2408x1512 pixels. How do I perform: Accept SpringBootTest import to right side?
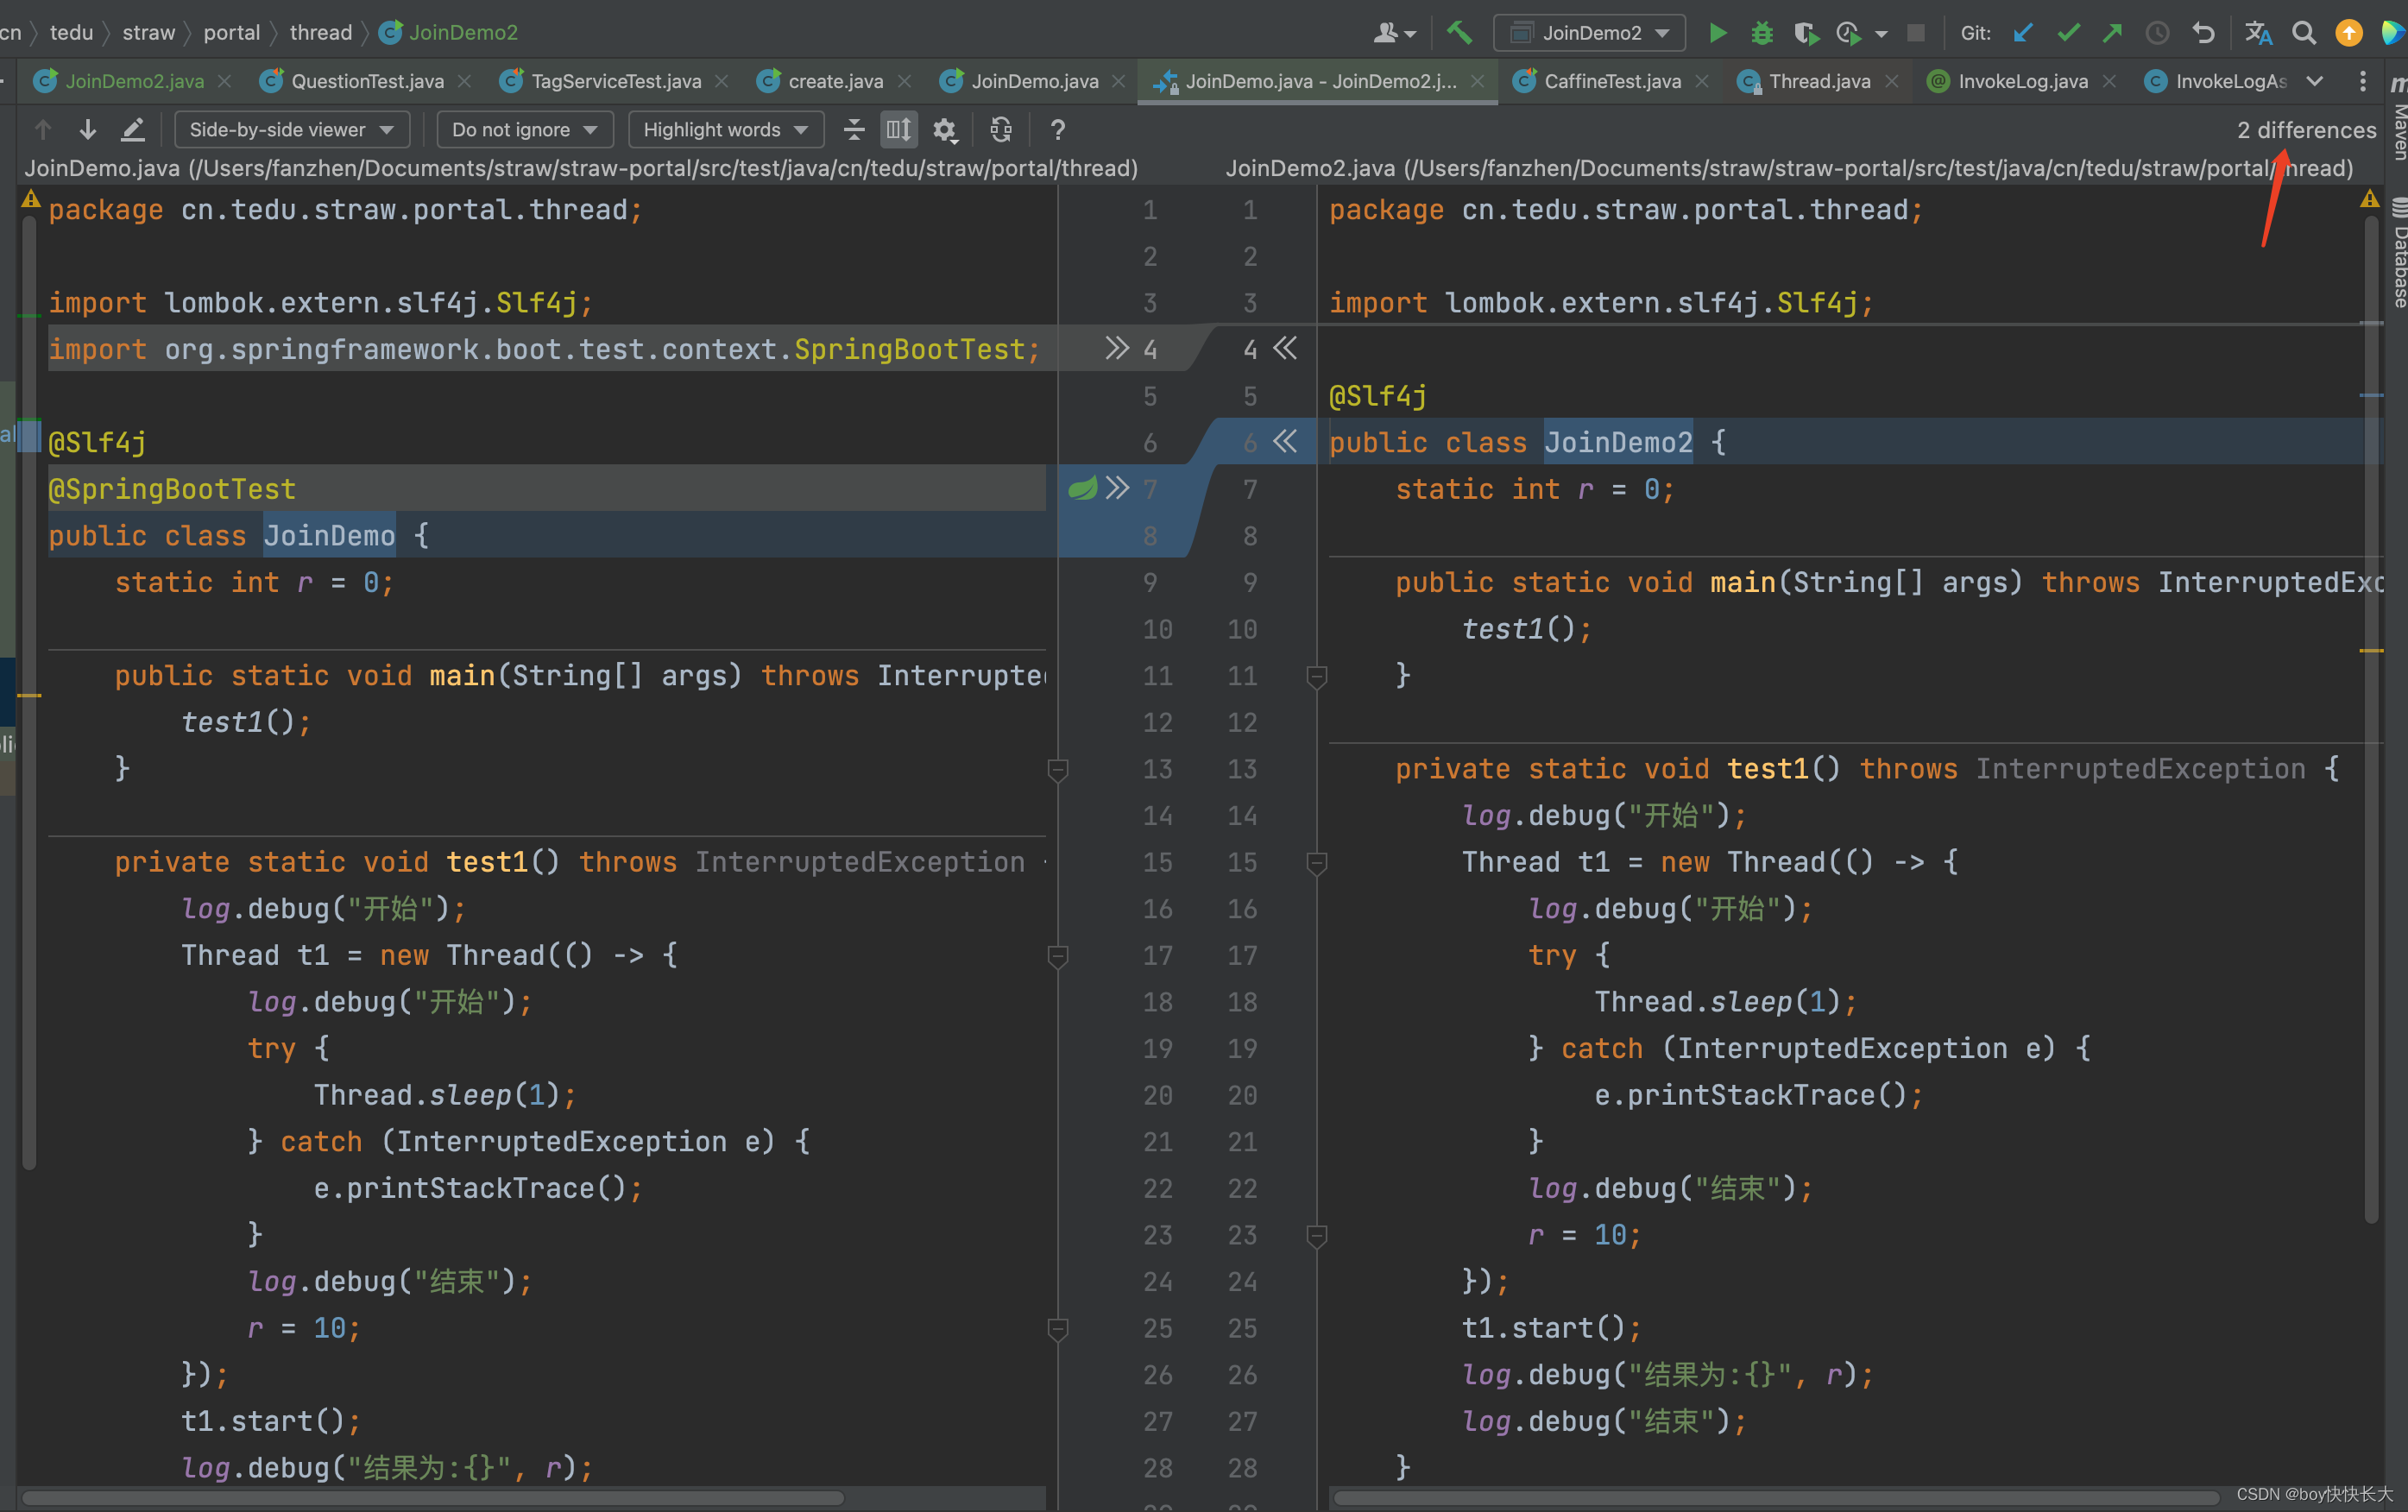click(1117, 348)
